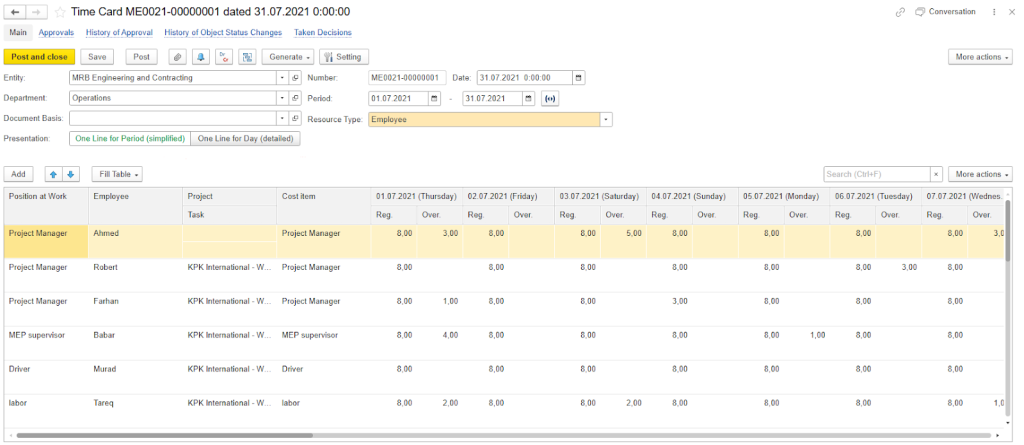Expand the Resource Type dropdown

pos(605,119)
